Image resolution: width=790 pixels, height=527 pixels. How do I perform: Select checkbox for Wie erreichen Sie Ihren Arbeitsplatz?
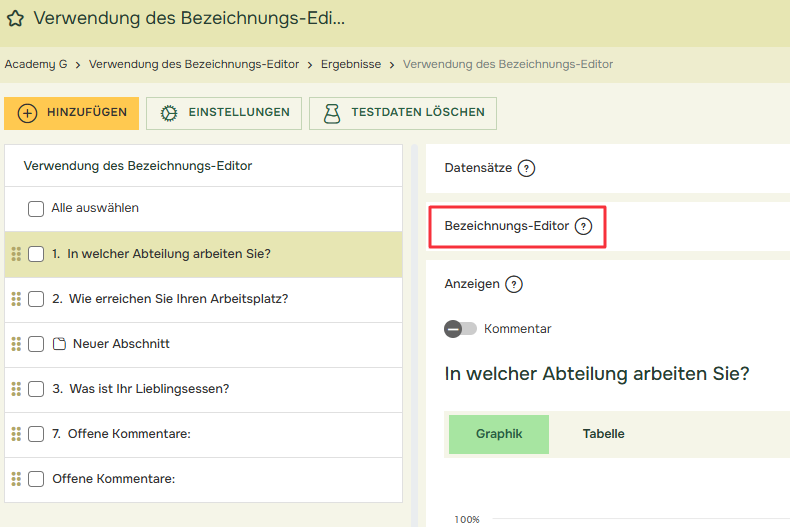[36, 299]
